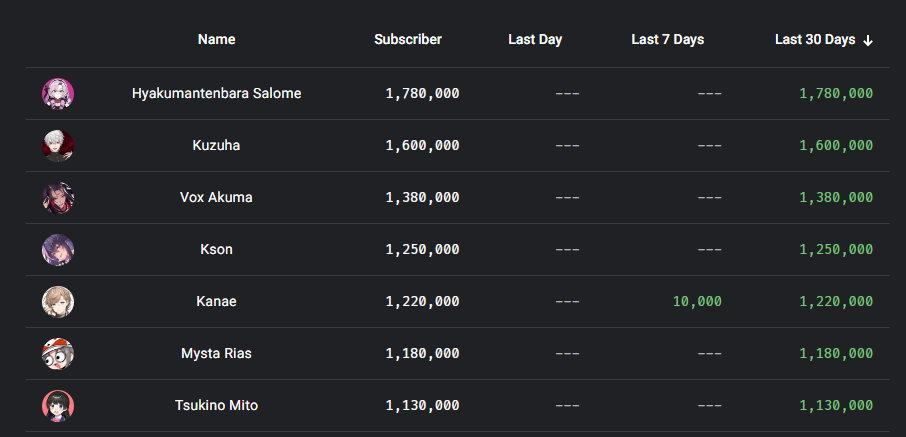The height and width of the screenshot is (437, 906).
Task: Click the descending sort arrow icon
Action: click(868, 40)
